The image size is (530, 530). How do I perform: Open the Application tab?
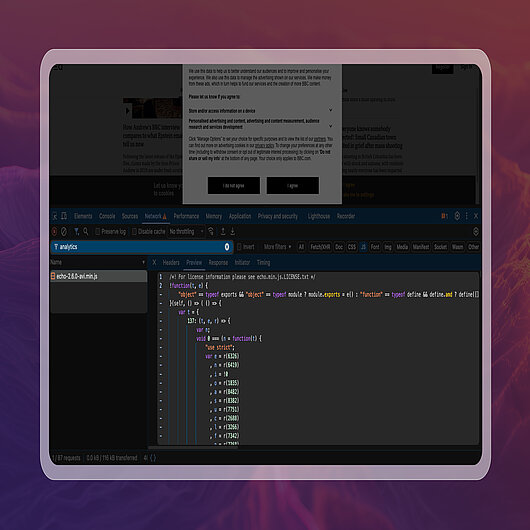point(240,216)
